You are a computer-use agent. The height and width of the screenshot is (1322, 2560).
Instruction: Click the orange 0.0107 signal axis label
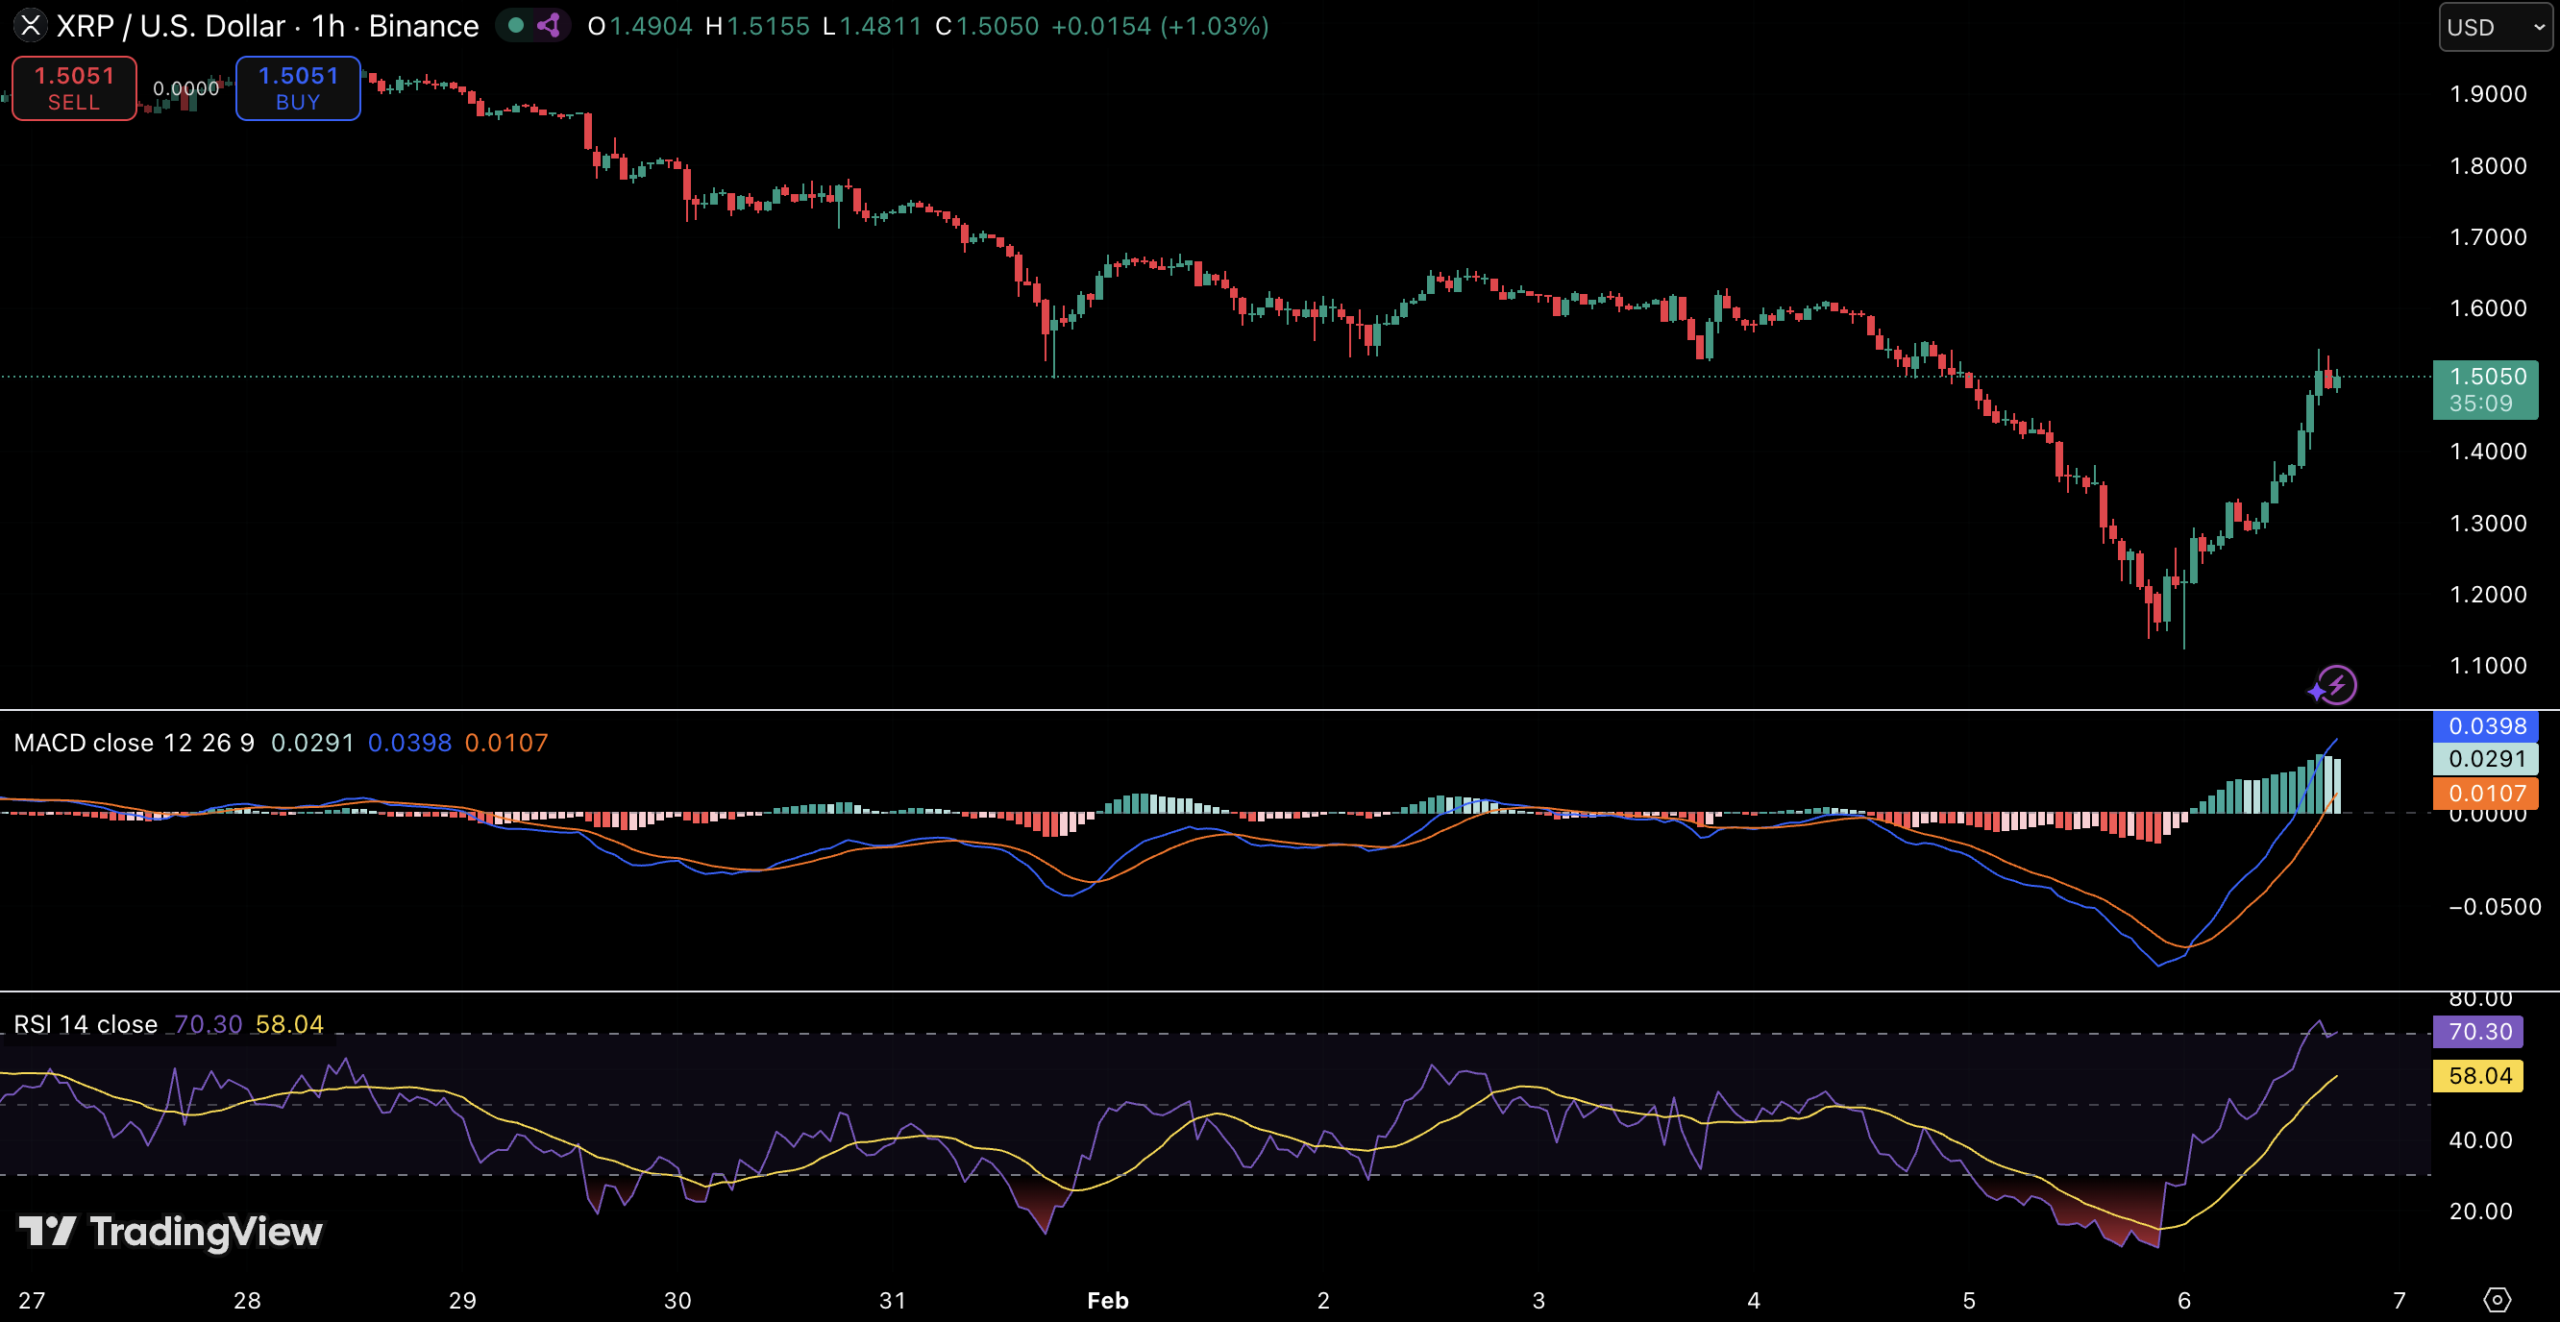[x=2485, y=794]
